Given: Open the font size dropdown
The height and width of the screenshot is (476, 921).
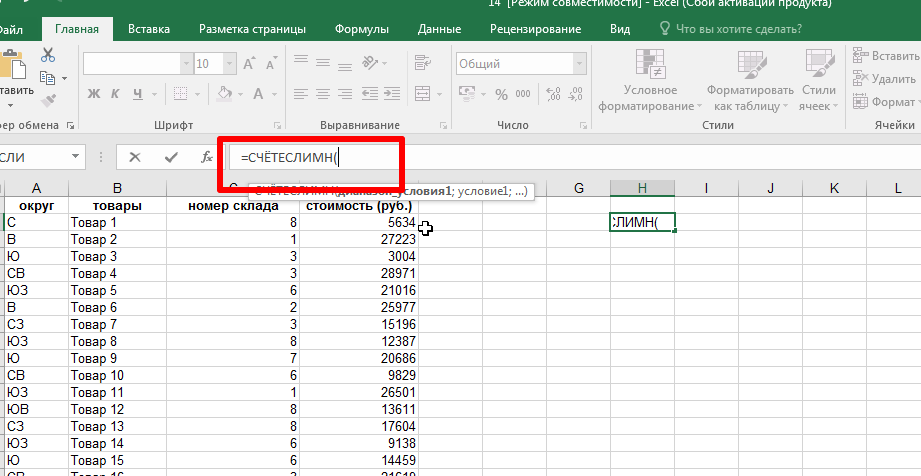Looking at the screenshot, I should (x=230, y=63).
